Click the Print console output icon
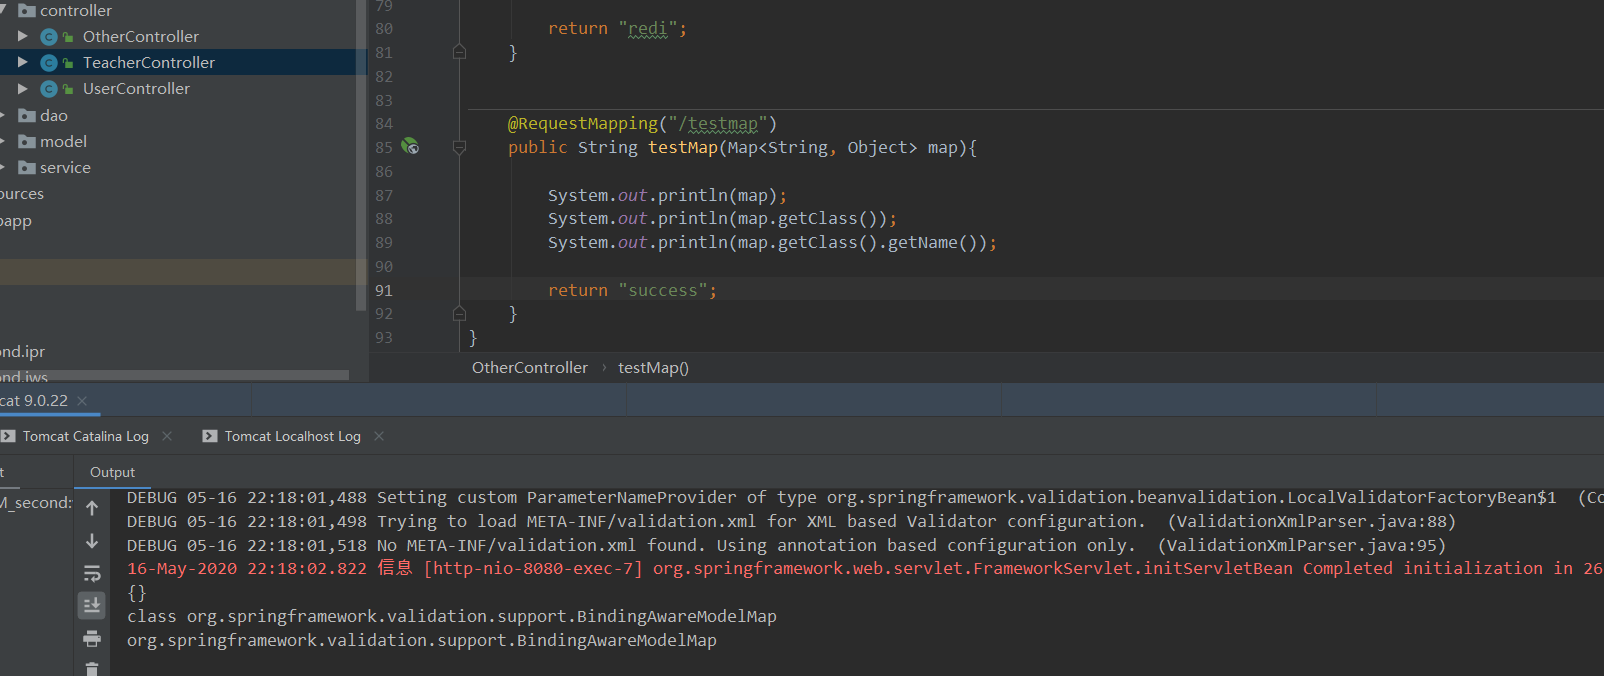 point(92,638)
